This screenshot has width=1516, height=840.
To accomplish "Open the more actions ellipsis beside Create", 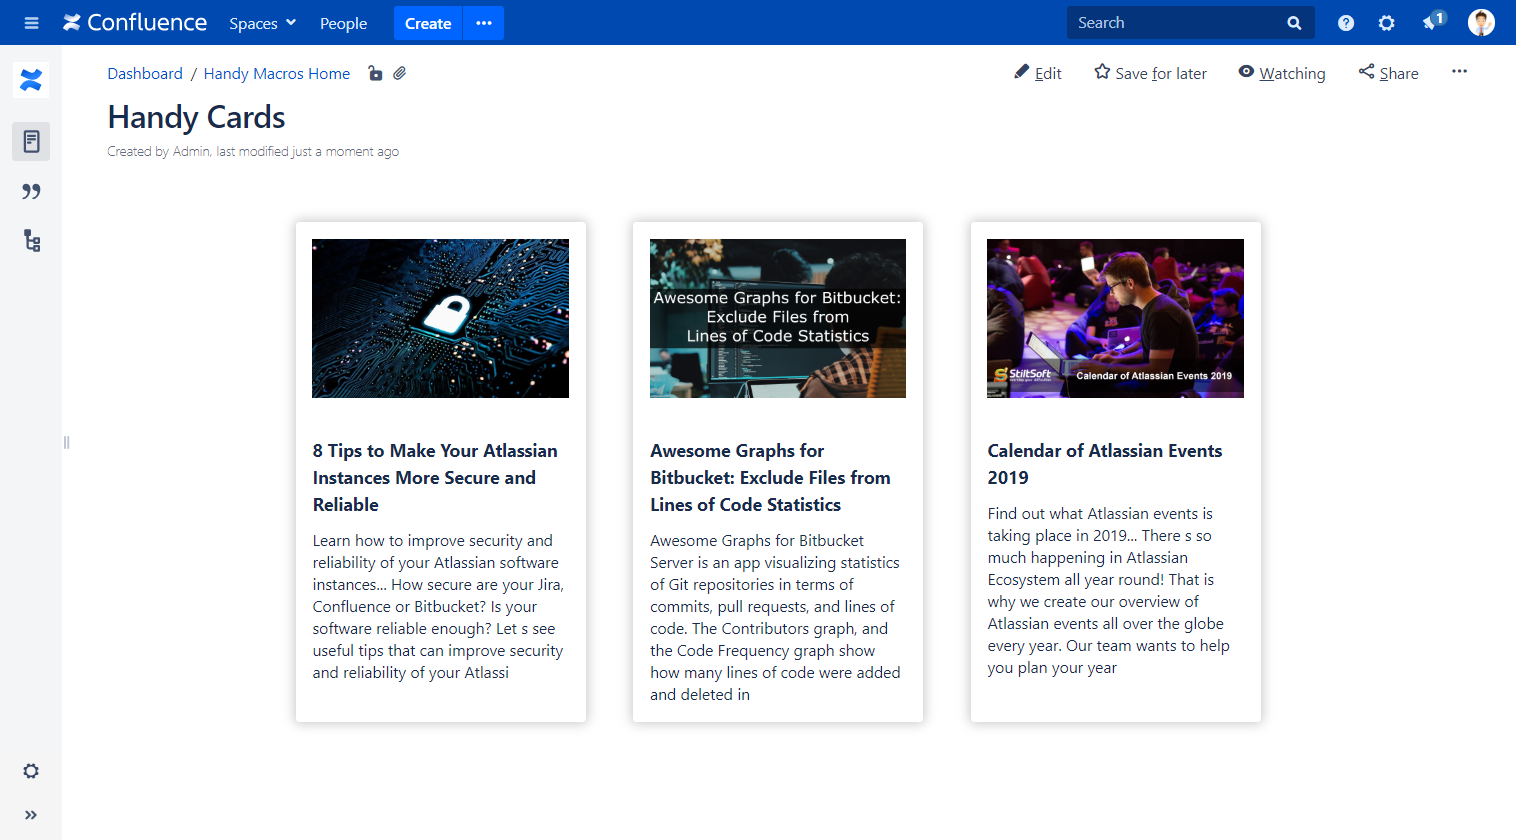I will pyautogui.click(x=484, y=22).
